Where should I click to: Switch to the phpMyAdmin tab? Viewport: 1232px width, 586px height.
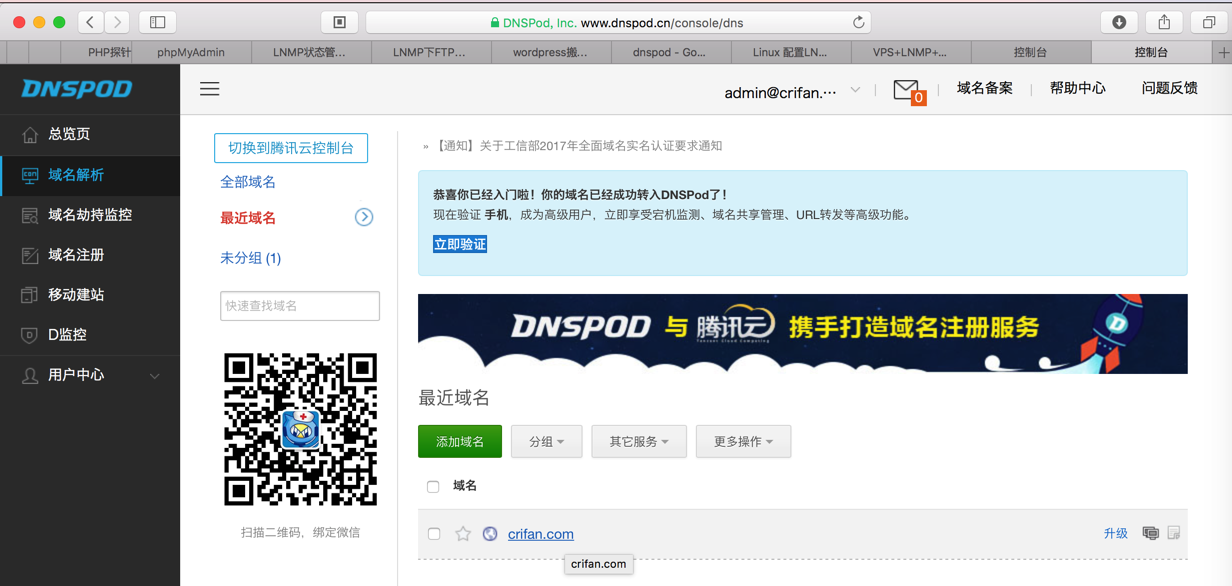[191, 52]
